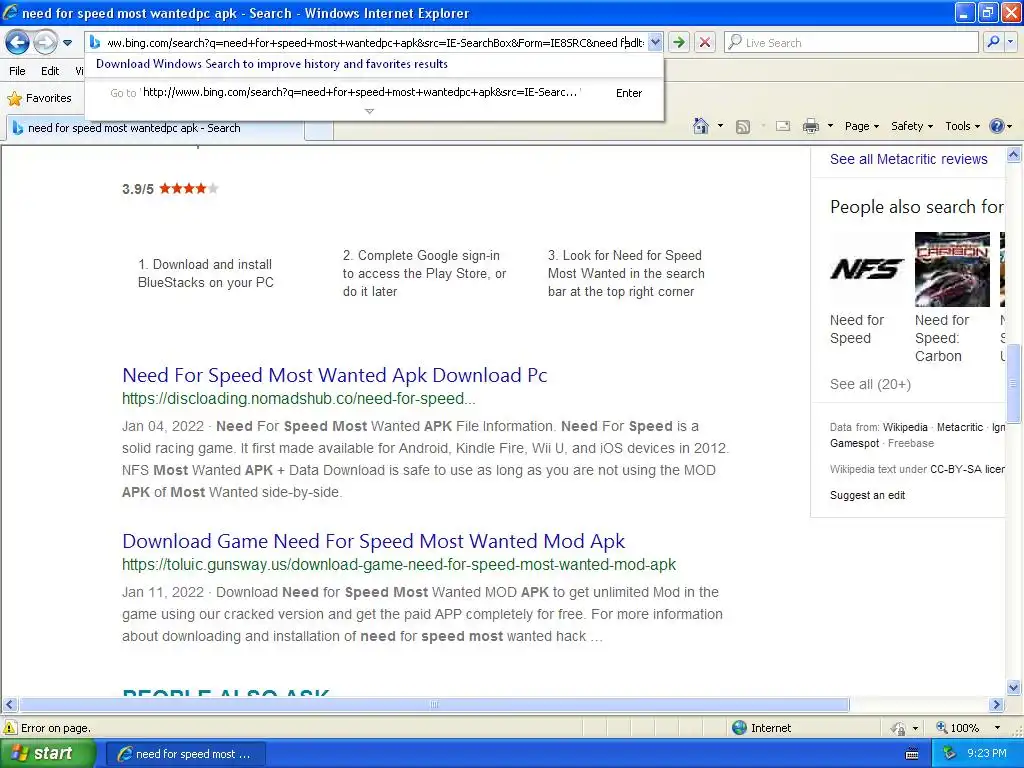Viewport: 1024px width, 768px height.
Task: Select the 'need for speed most wantedpc apk' tab
Action: pyautogui.click(x=154, y=128)
